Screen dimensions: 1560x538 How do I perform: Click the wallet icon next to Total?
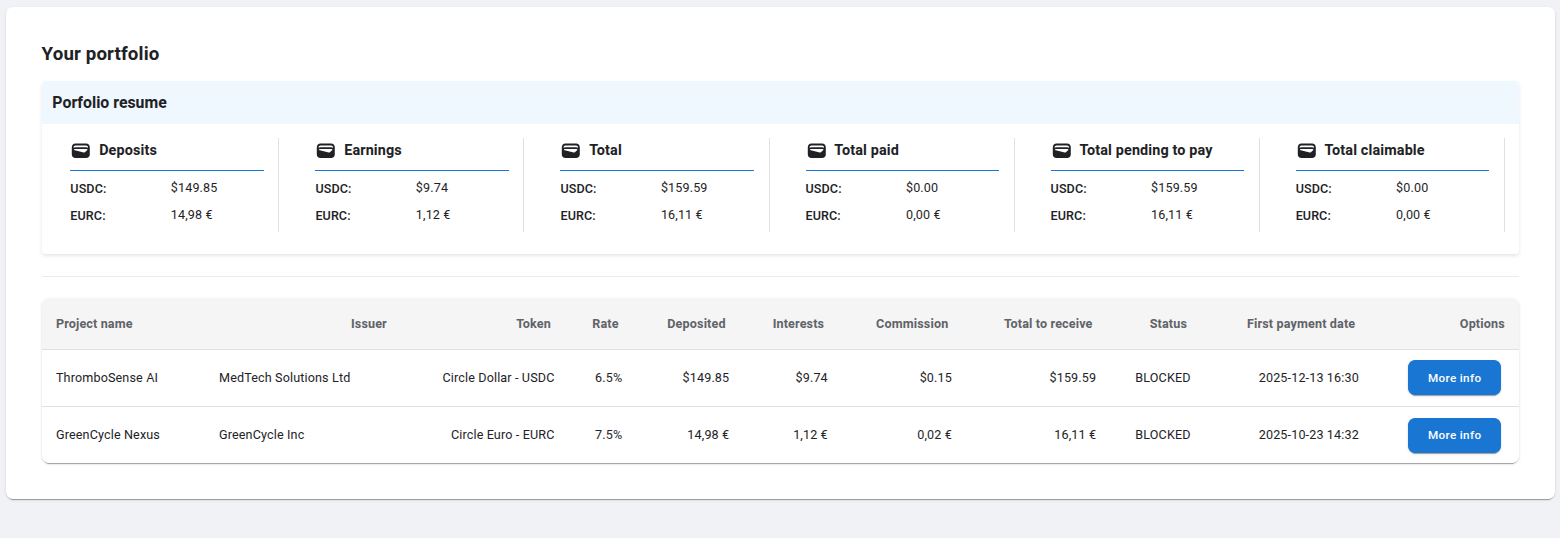click(x=570, y=151)
